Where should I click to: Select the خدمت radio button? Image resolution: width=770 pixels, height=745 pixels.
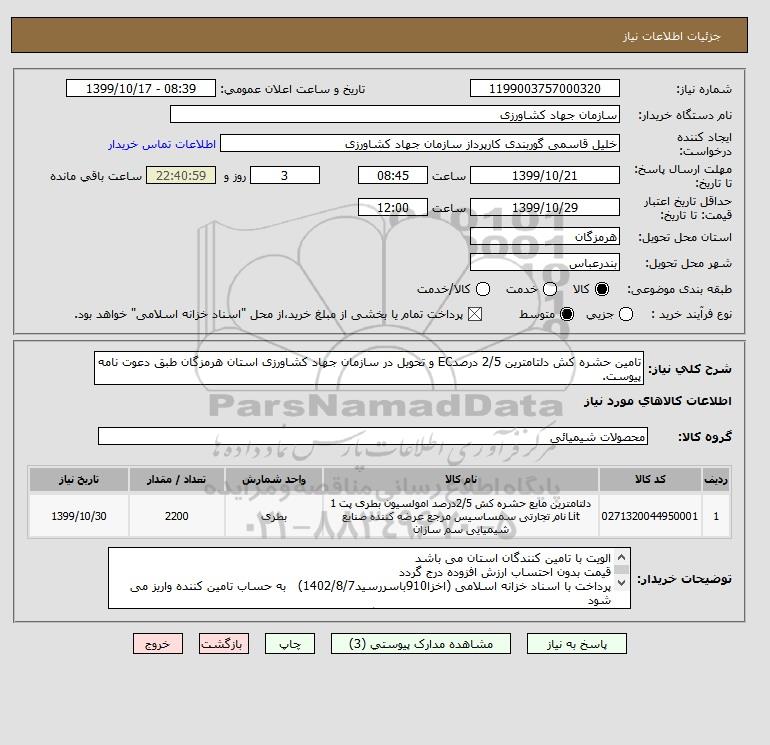(550, 289)
